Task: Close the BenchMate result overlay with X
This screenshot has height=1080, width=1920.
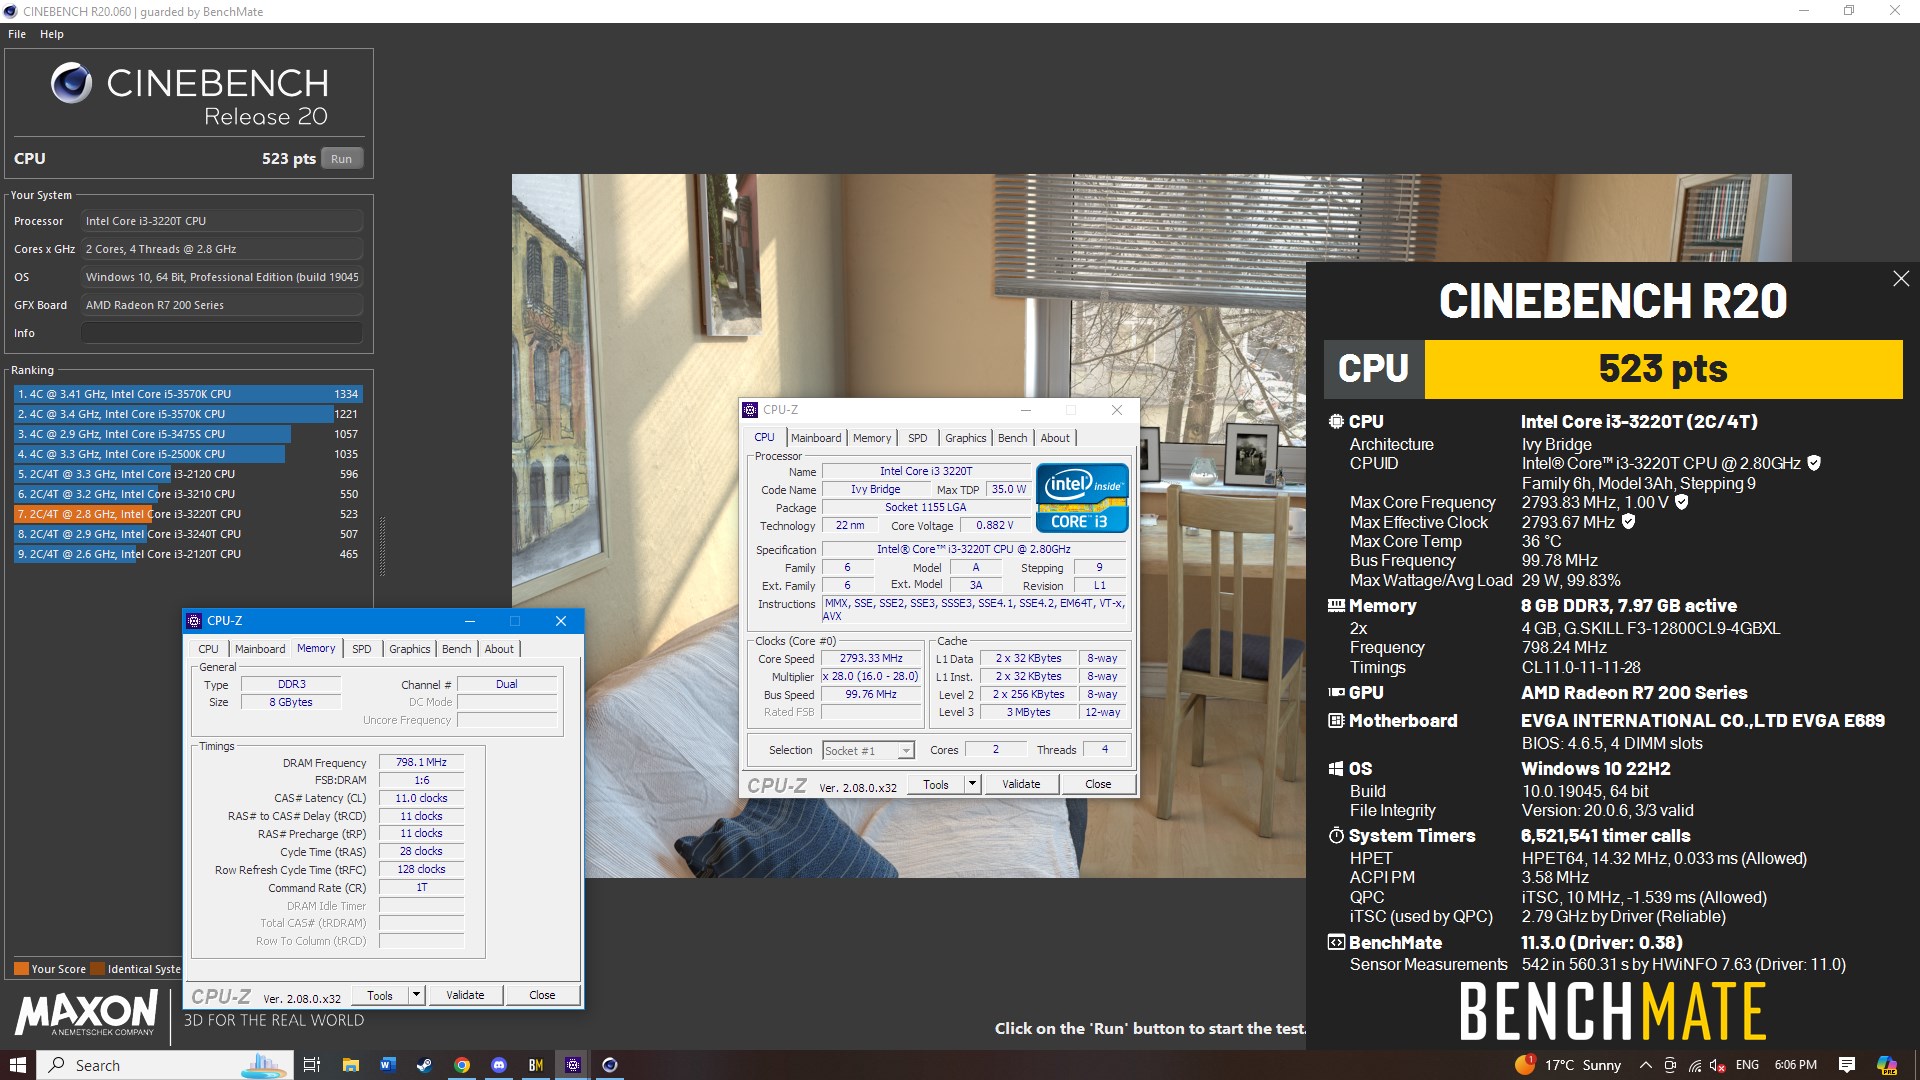Action: [1901, 279]
